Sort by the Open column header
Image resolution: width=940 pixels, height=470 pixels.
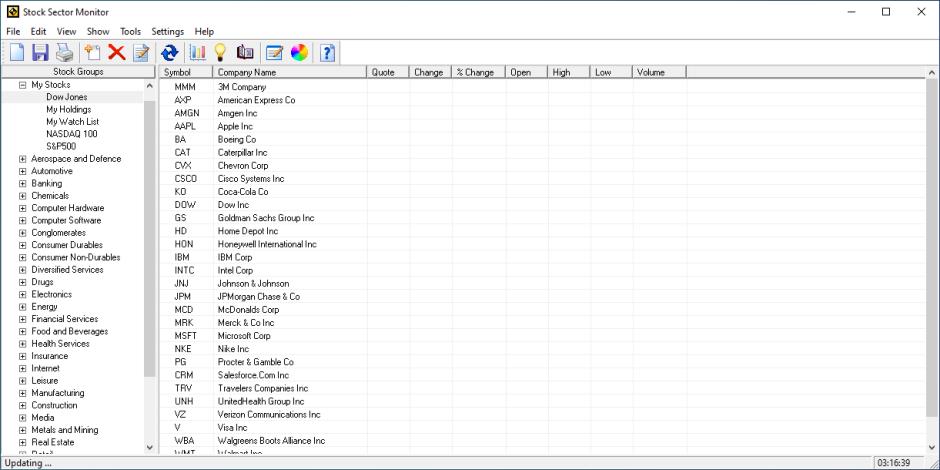point(526,72)
